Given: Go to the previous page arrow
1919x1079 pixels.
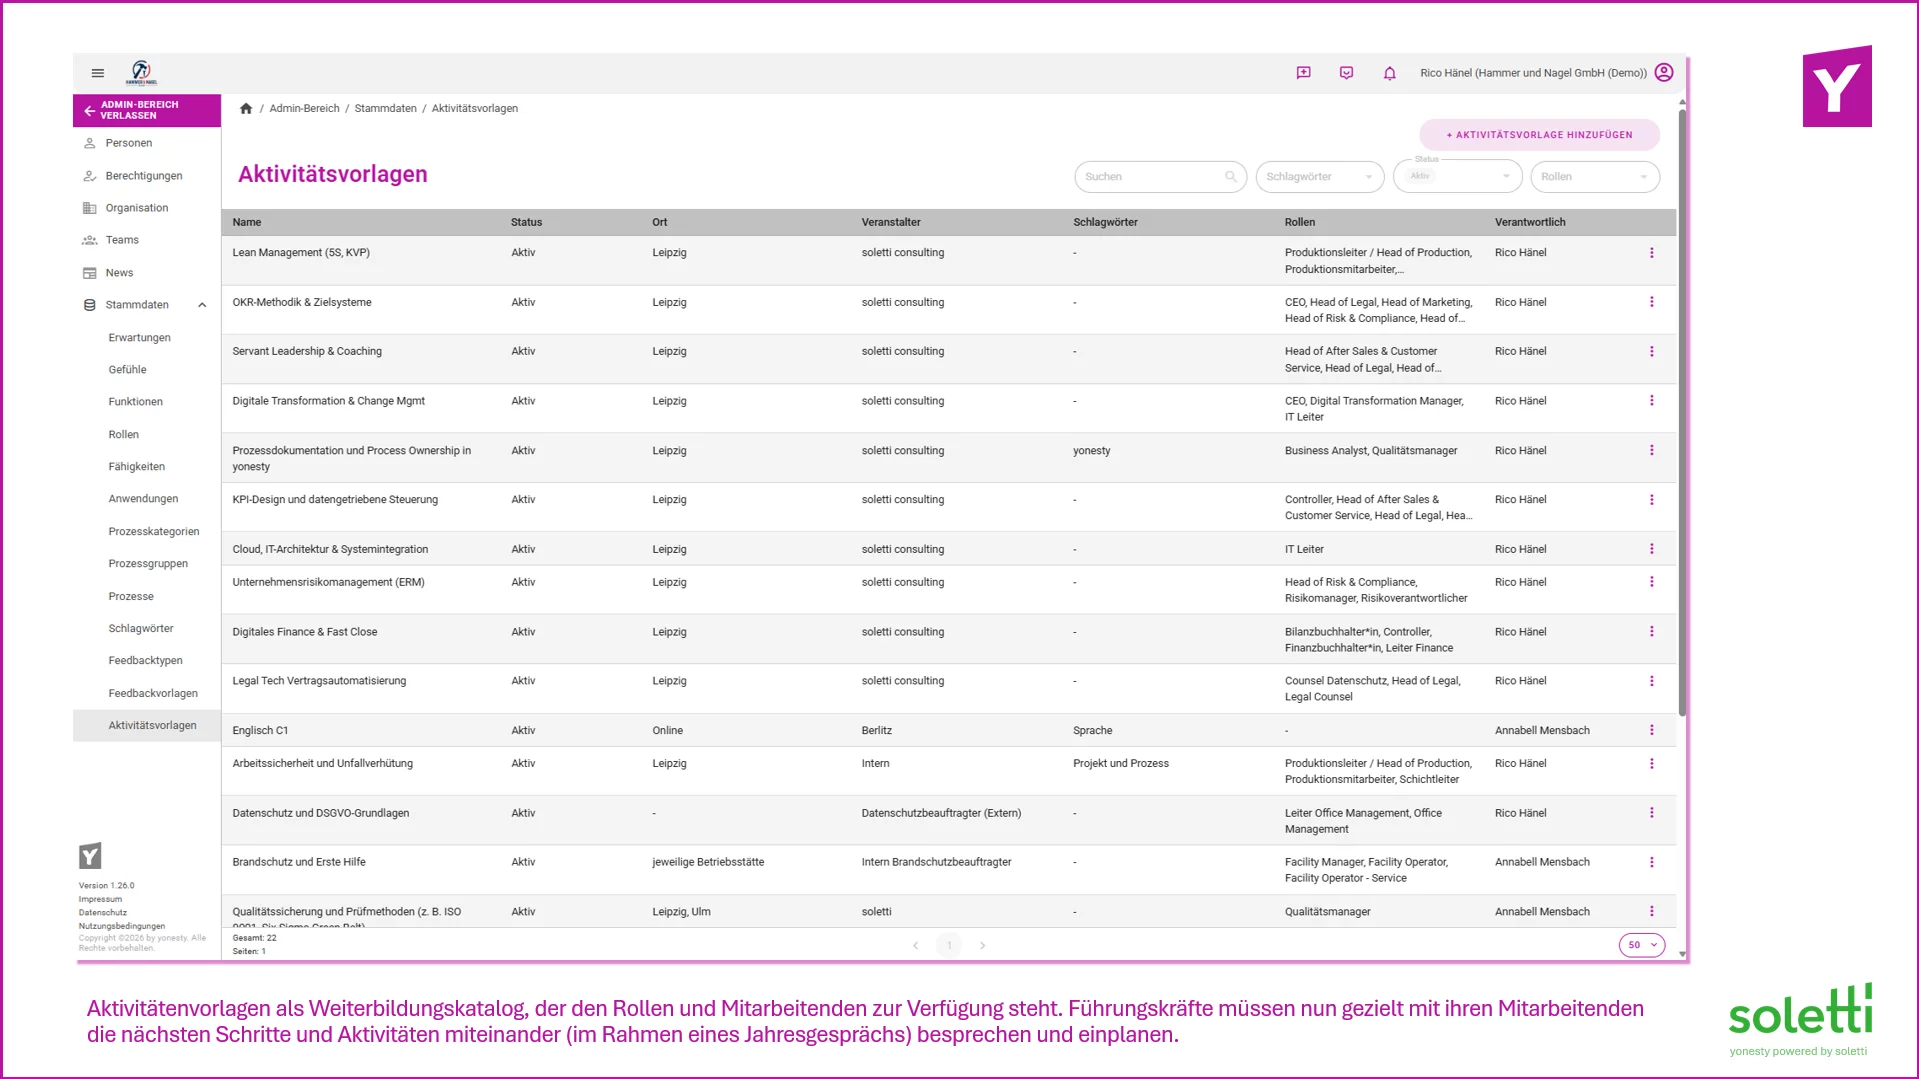Looking at the screenshot, I should tap(915, 945).
